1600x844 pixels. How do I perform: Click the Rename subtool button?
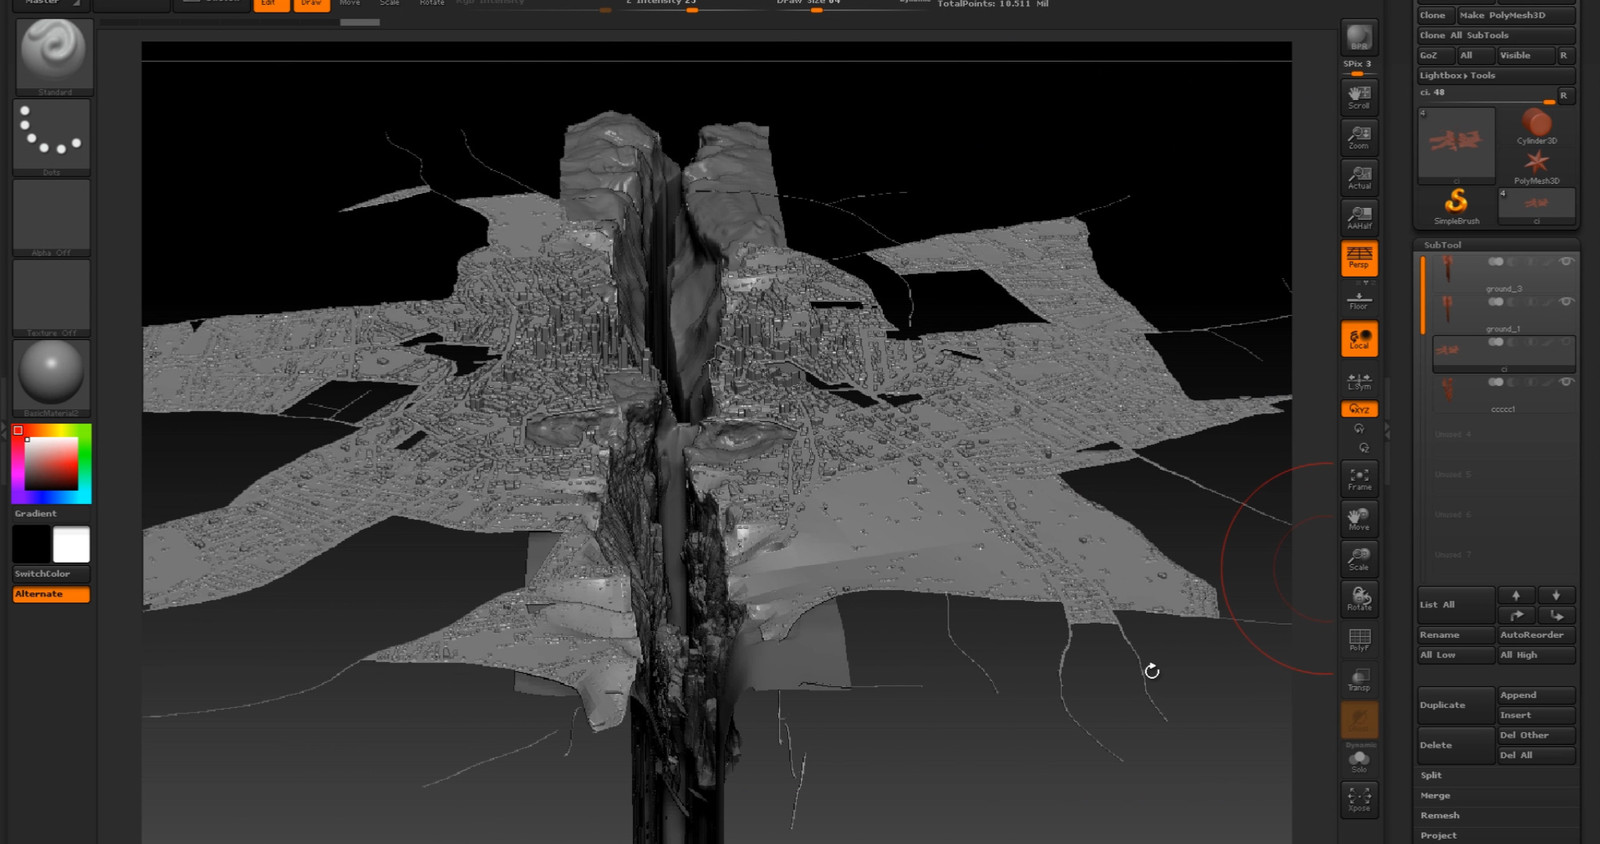tap(1456, 635)
